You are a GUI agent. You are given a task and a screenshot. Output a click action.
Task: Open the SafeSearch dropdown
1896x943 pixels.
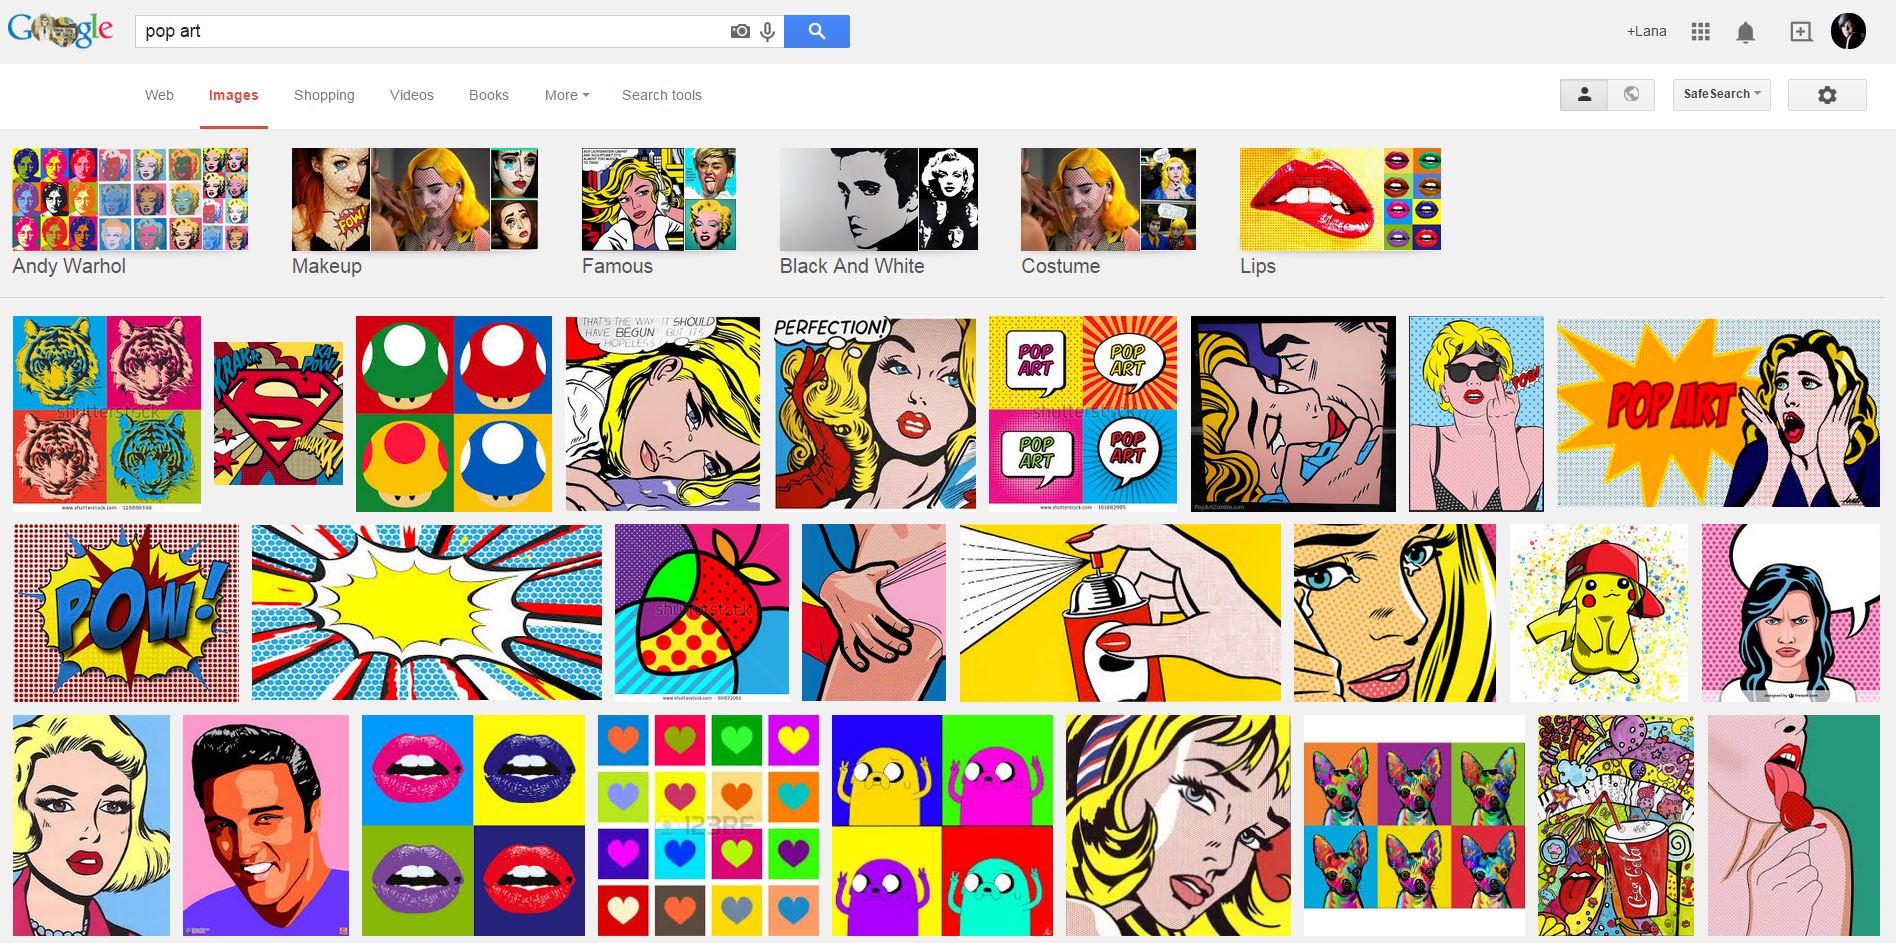1722,94
